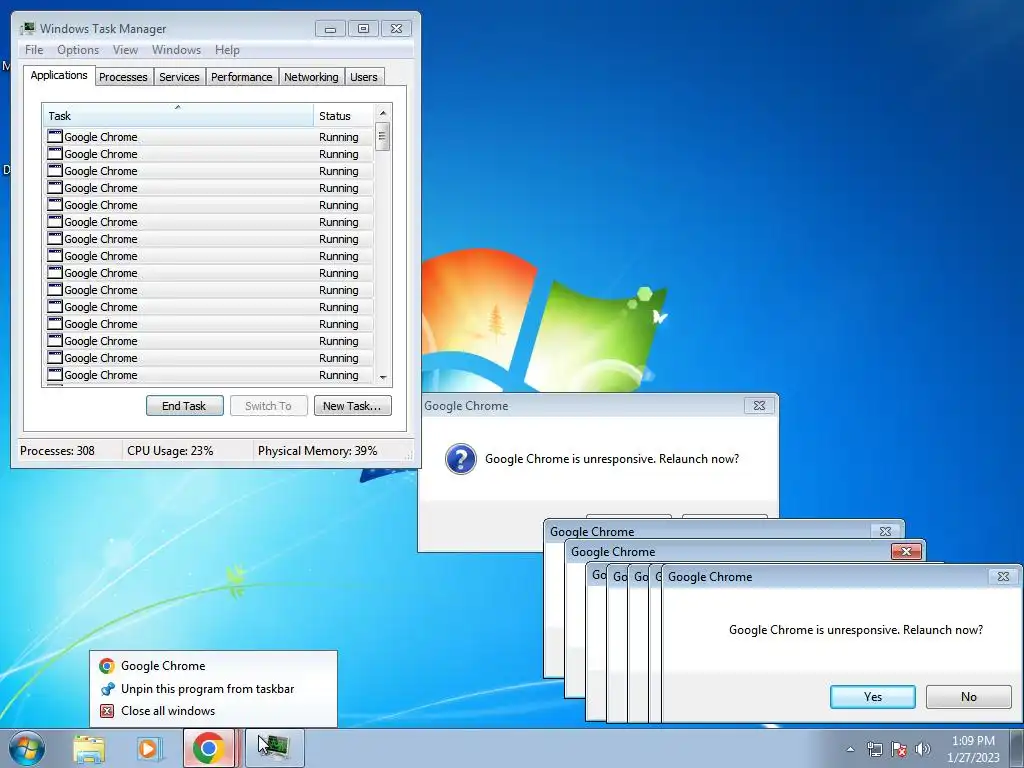Screen dimensions: 1024x768
Task: Open the Windows menu in Task Manager
Action: point(176,50)
